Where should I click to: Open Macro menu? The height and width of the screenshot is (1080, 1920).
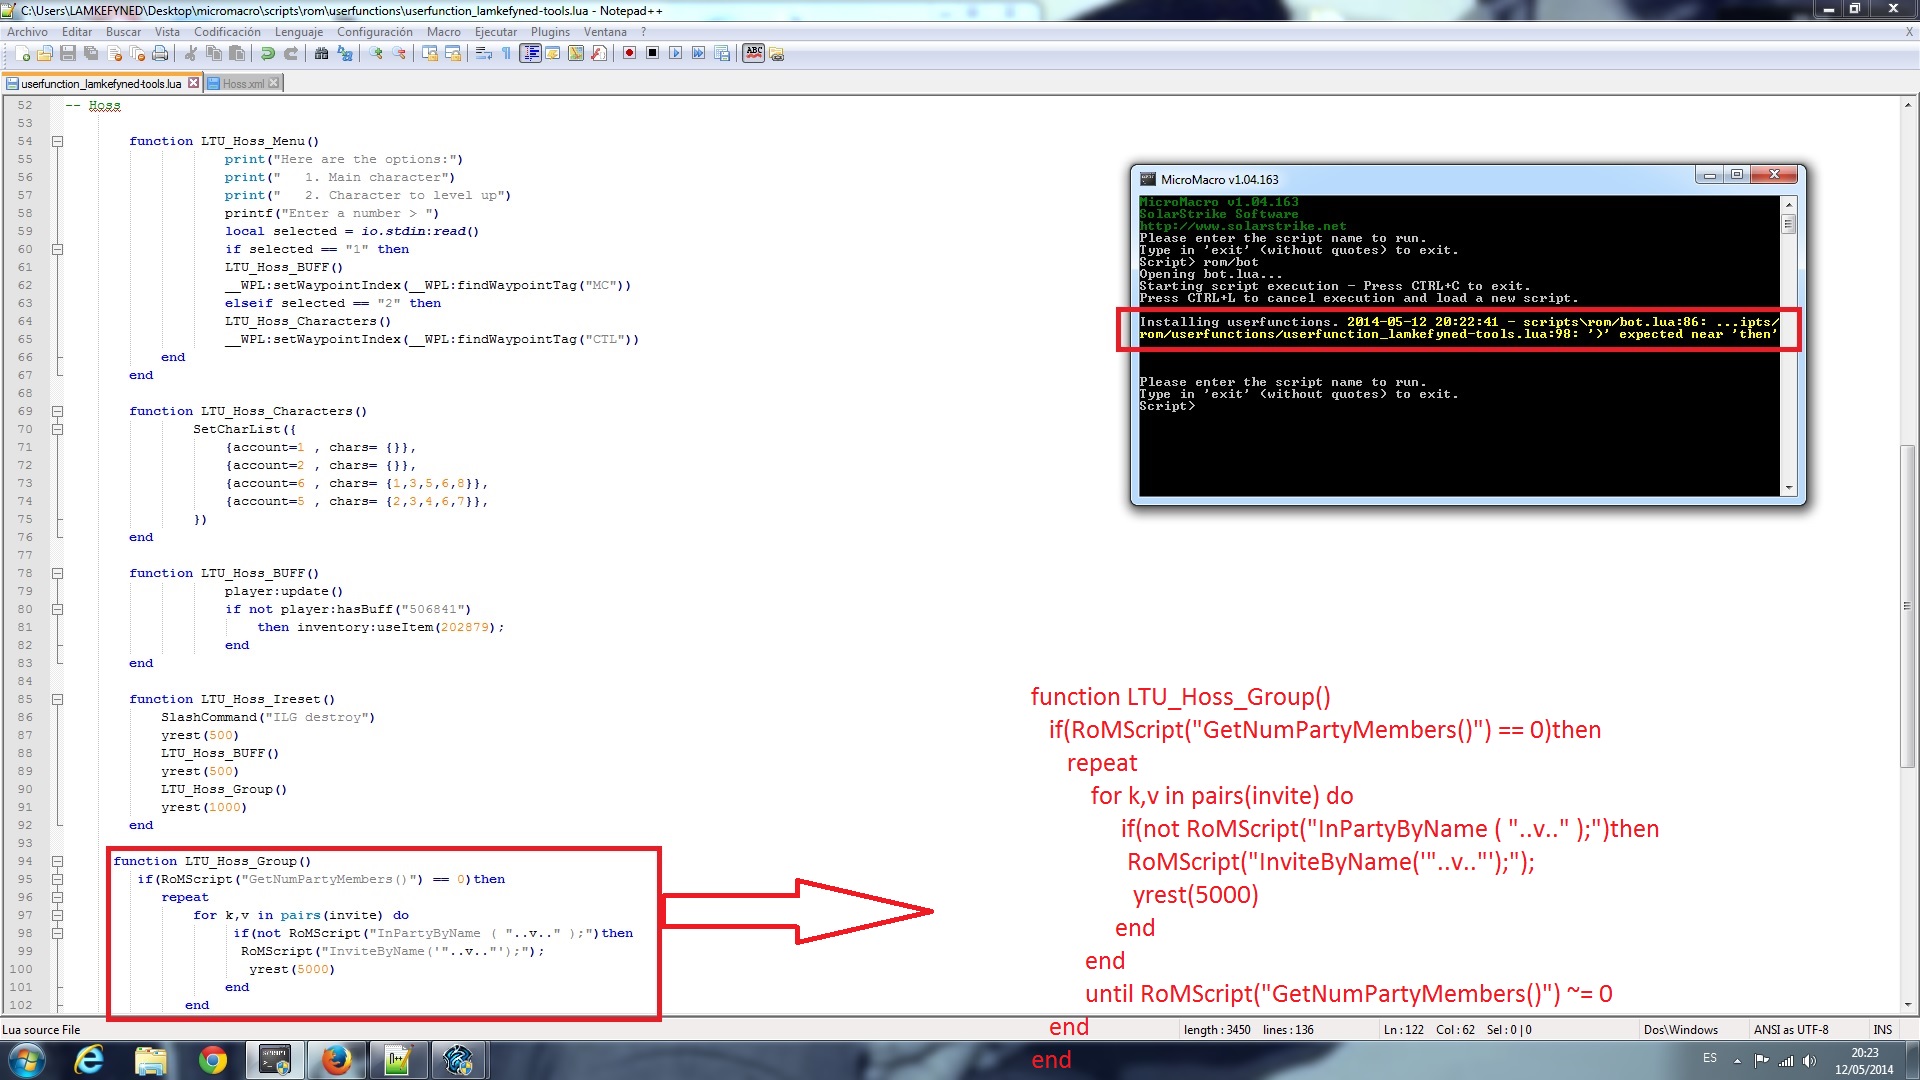point(444,32)
